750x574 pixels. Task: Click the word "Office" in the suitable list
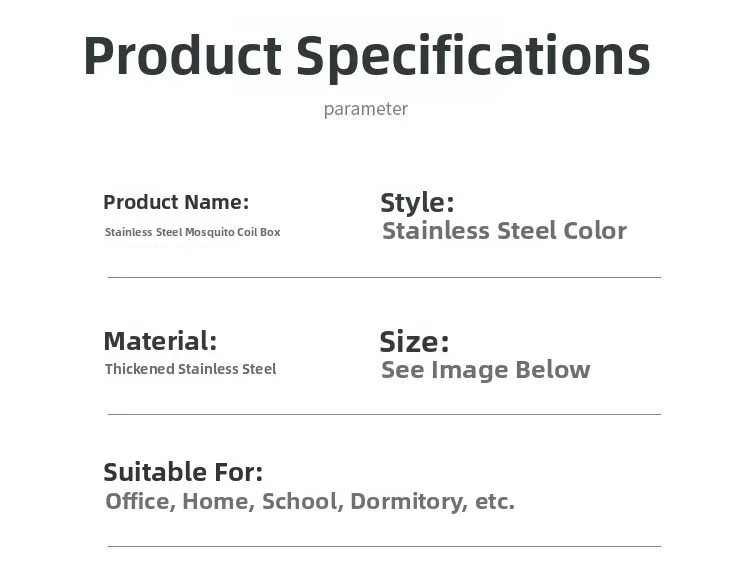(x=137, y=501)
